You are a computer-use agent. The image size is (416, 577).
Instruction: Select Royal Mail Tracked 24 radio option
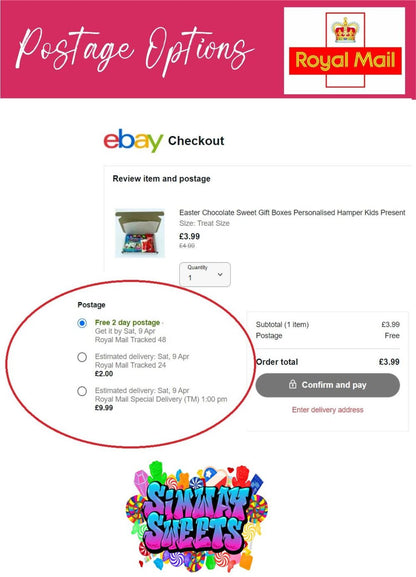(82, 357)
